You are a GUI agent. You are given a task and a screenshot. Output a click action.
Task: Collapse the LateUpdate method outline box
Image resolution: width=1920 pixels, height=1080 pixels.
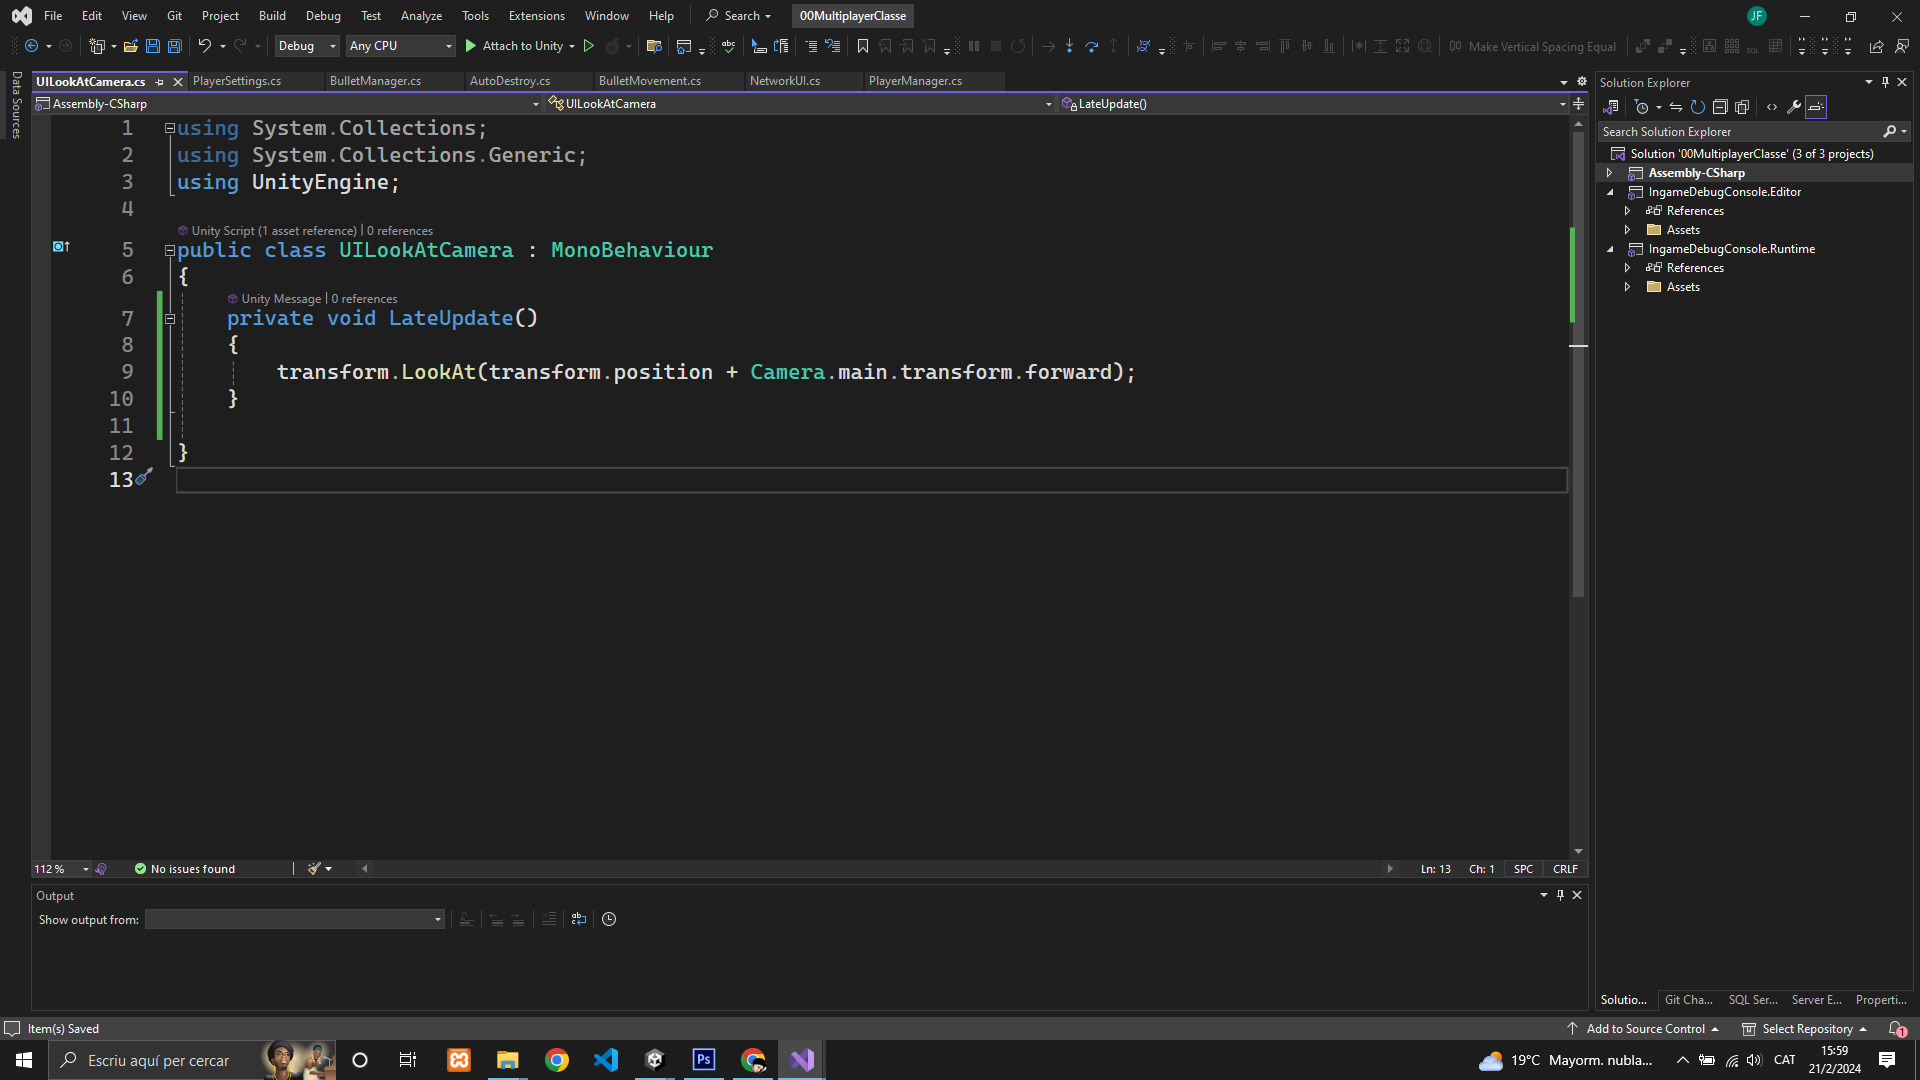[x=170, y=319]
